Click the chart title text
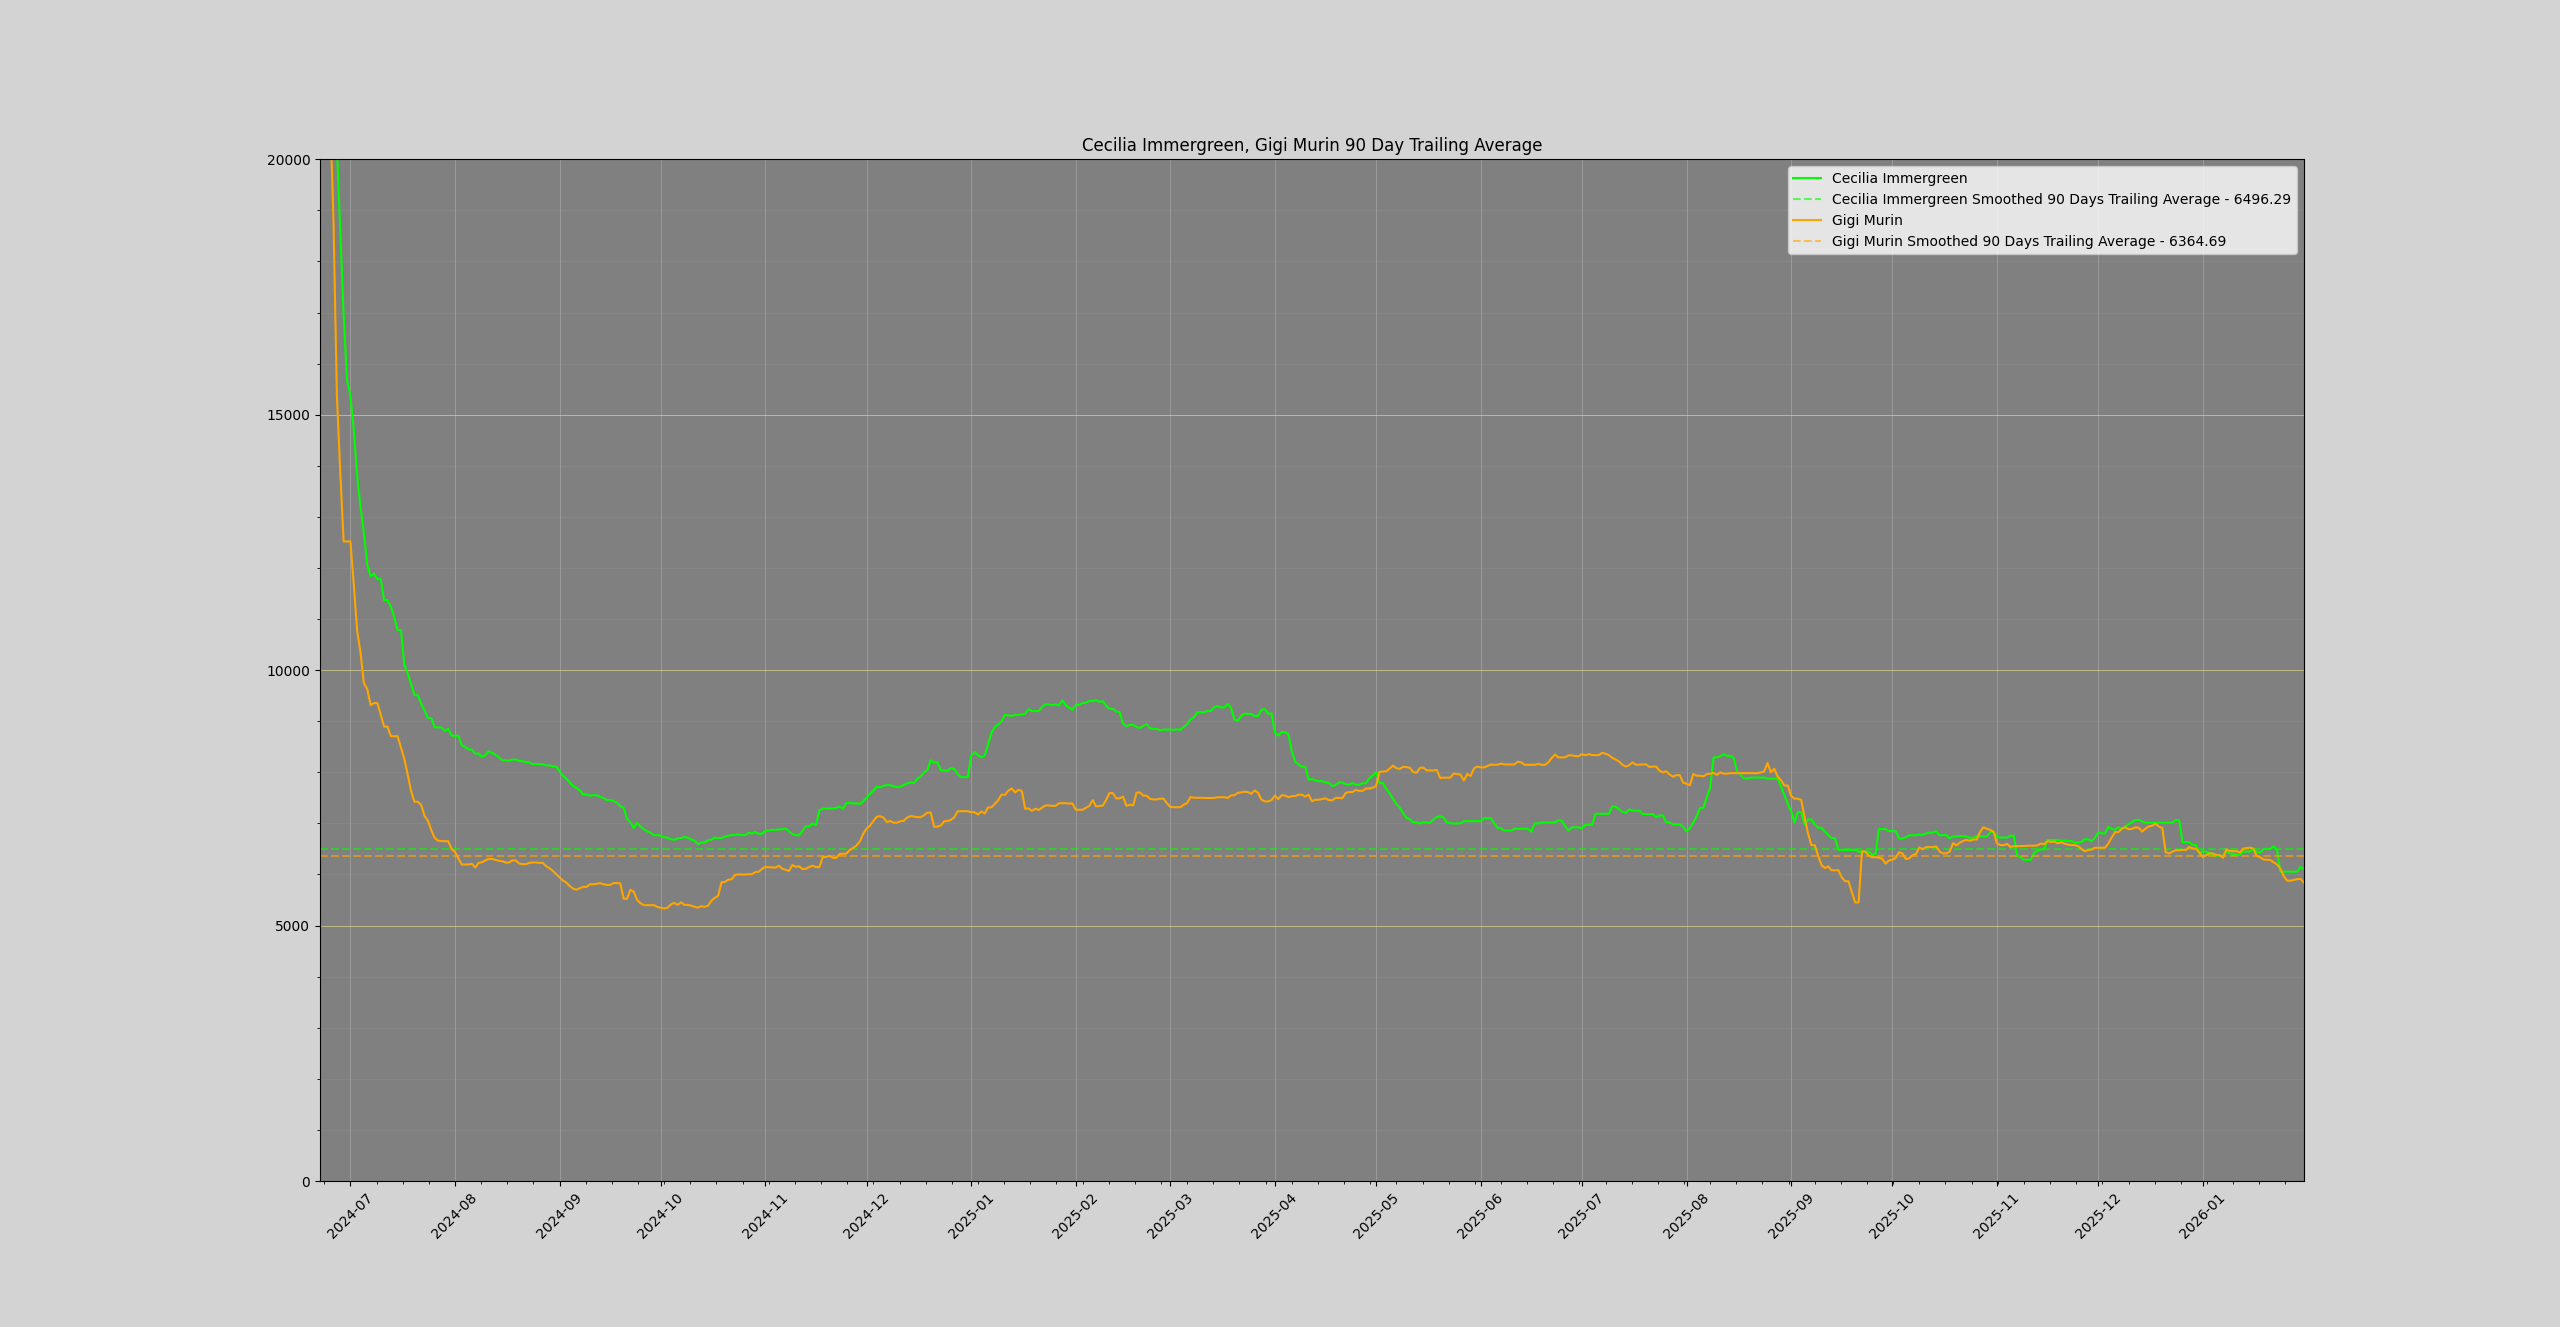This screenshot has width=2560, height=1327. 1311,146
